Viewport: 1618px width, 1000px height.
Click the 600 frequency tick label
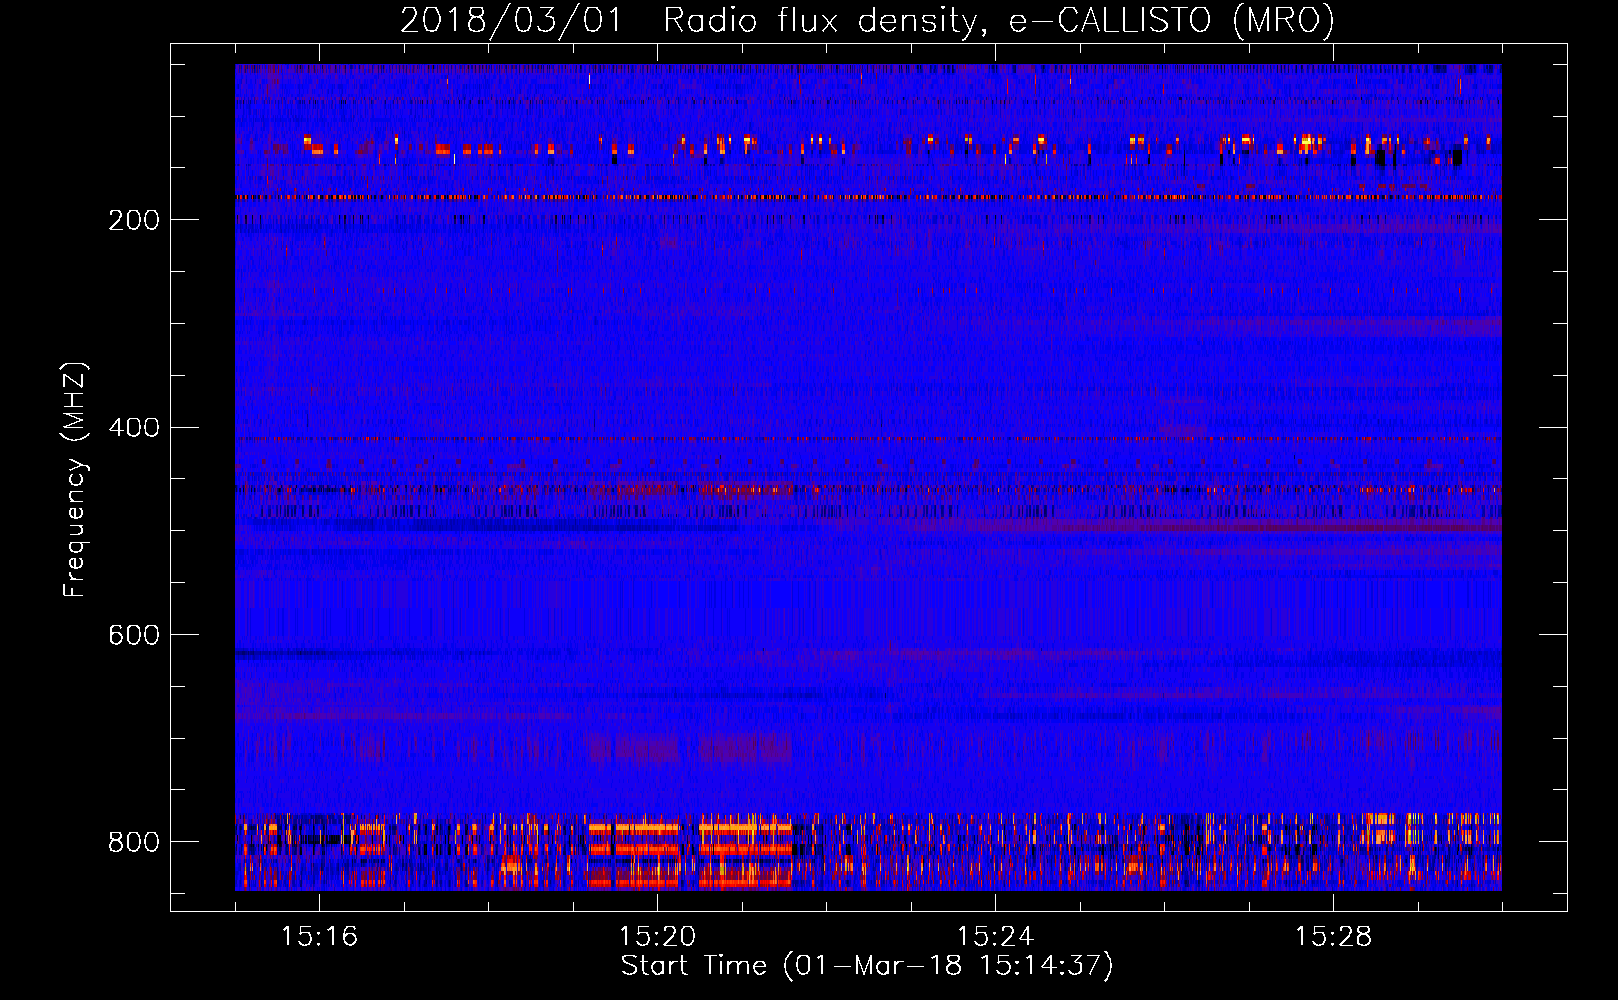click(134, 635)
